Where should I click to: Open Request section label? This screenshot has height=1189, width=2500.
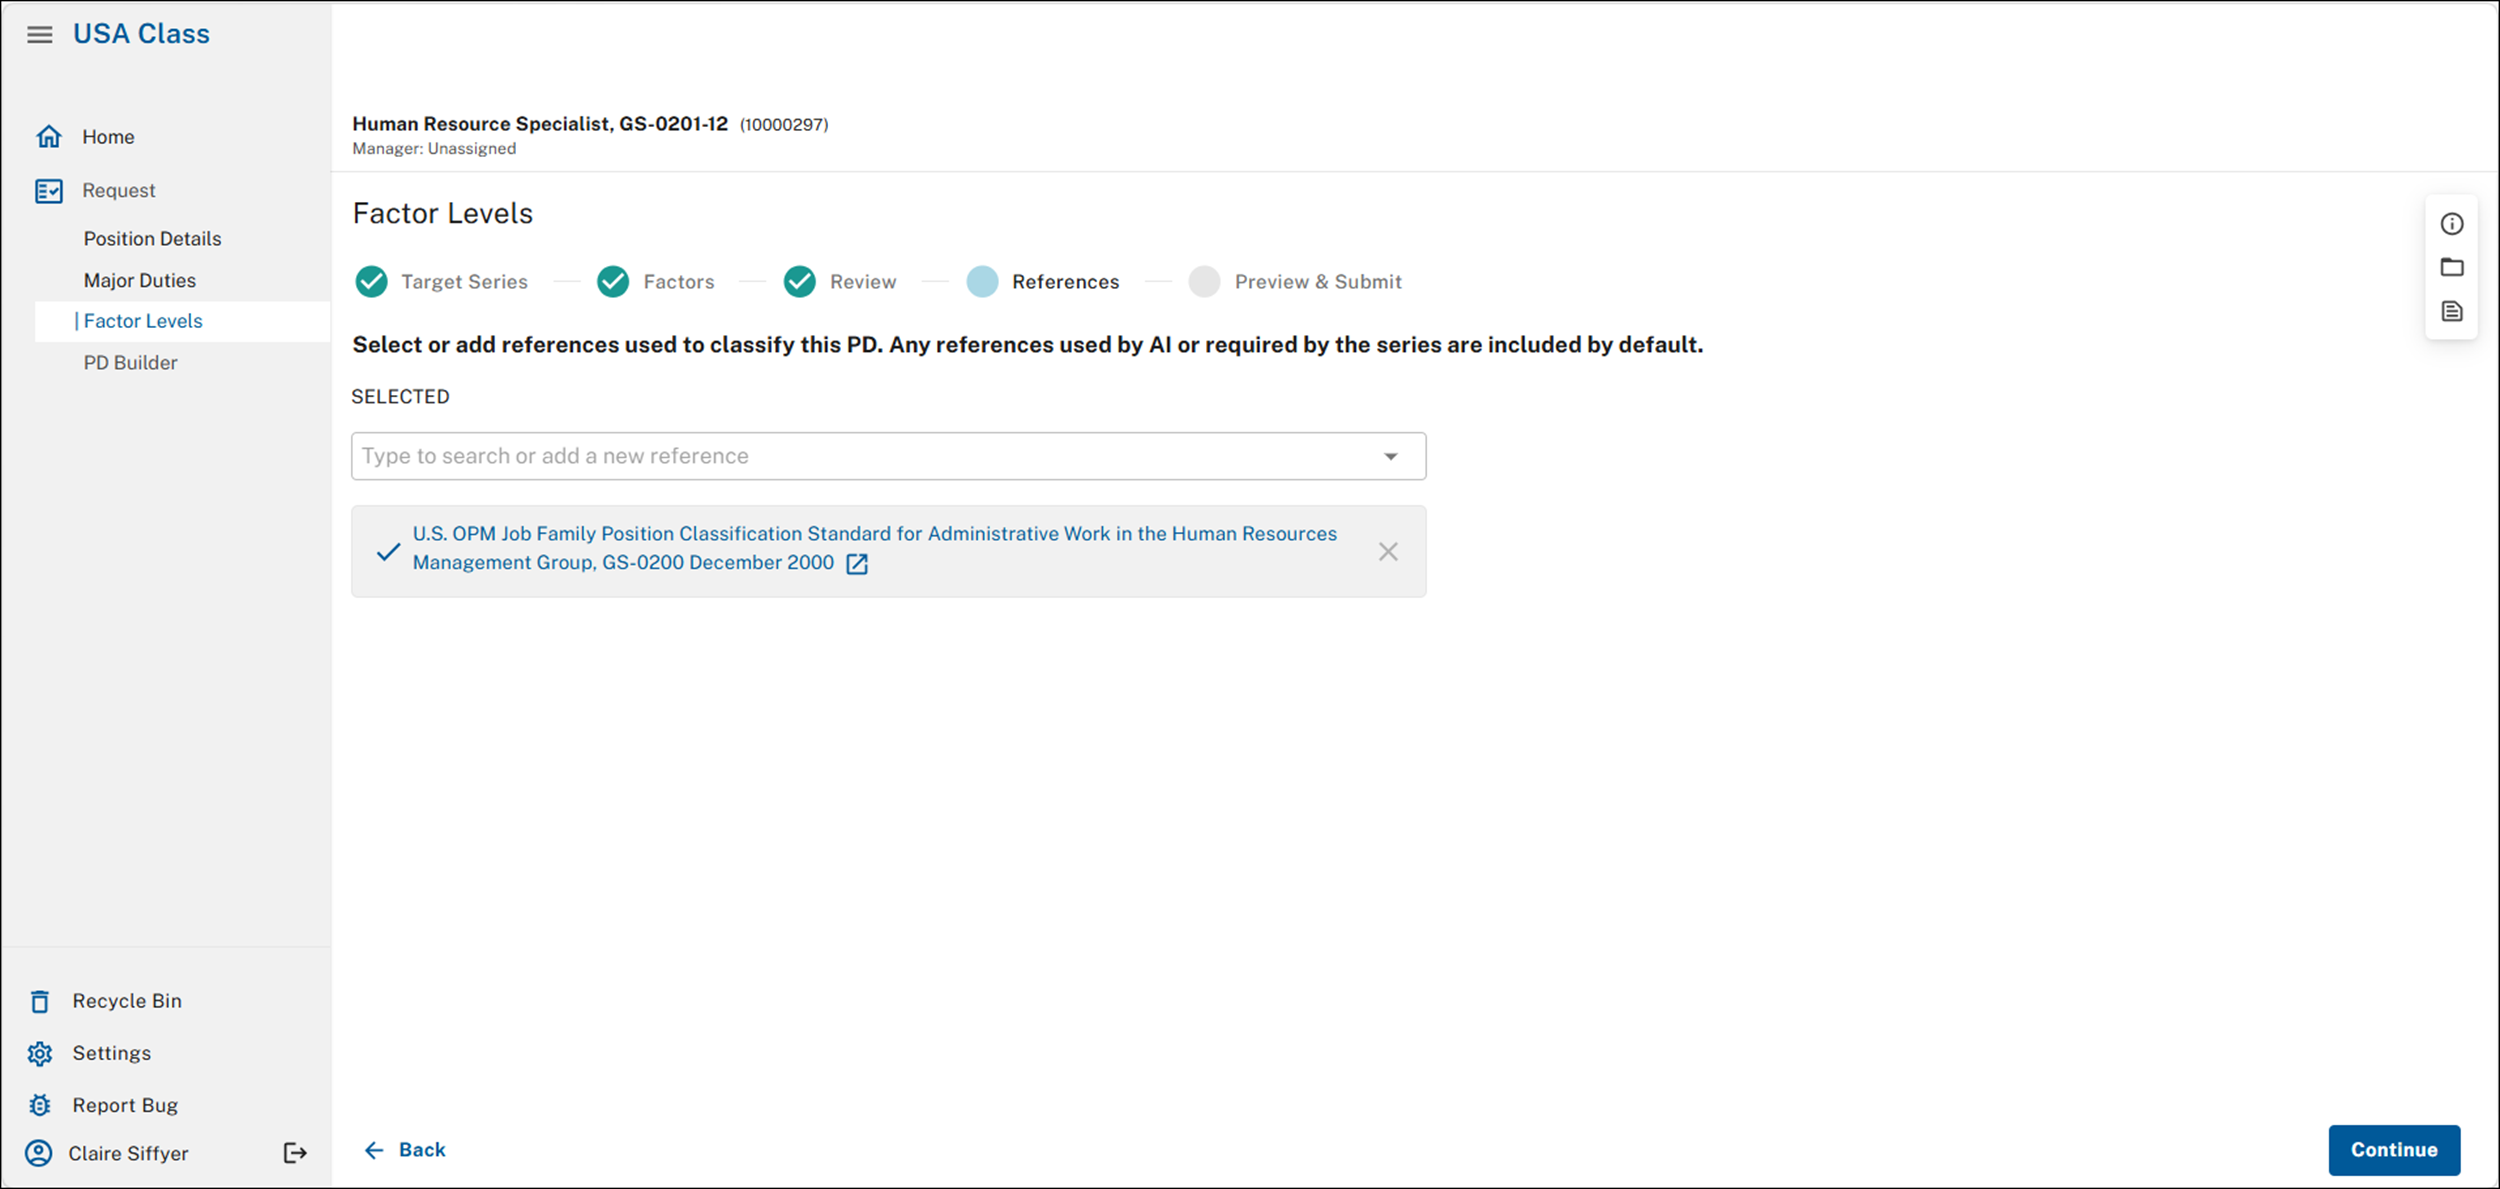pos(118,191)
